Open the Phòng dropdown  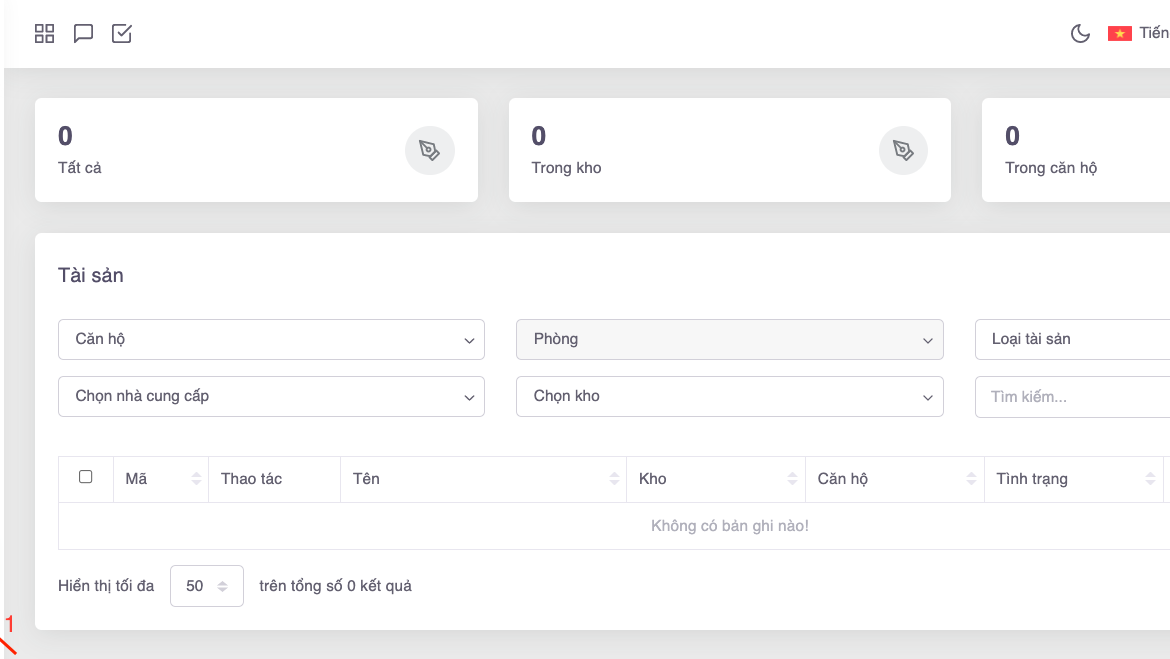click(x=729, y=340)
